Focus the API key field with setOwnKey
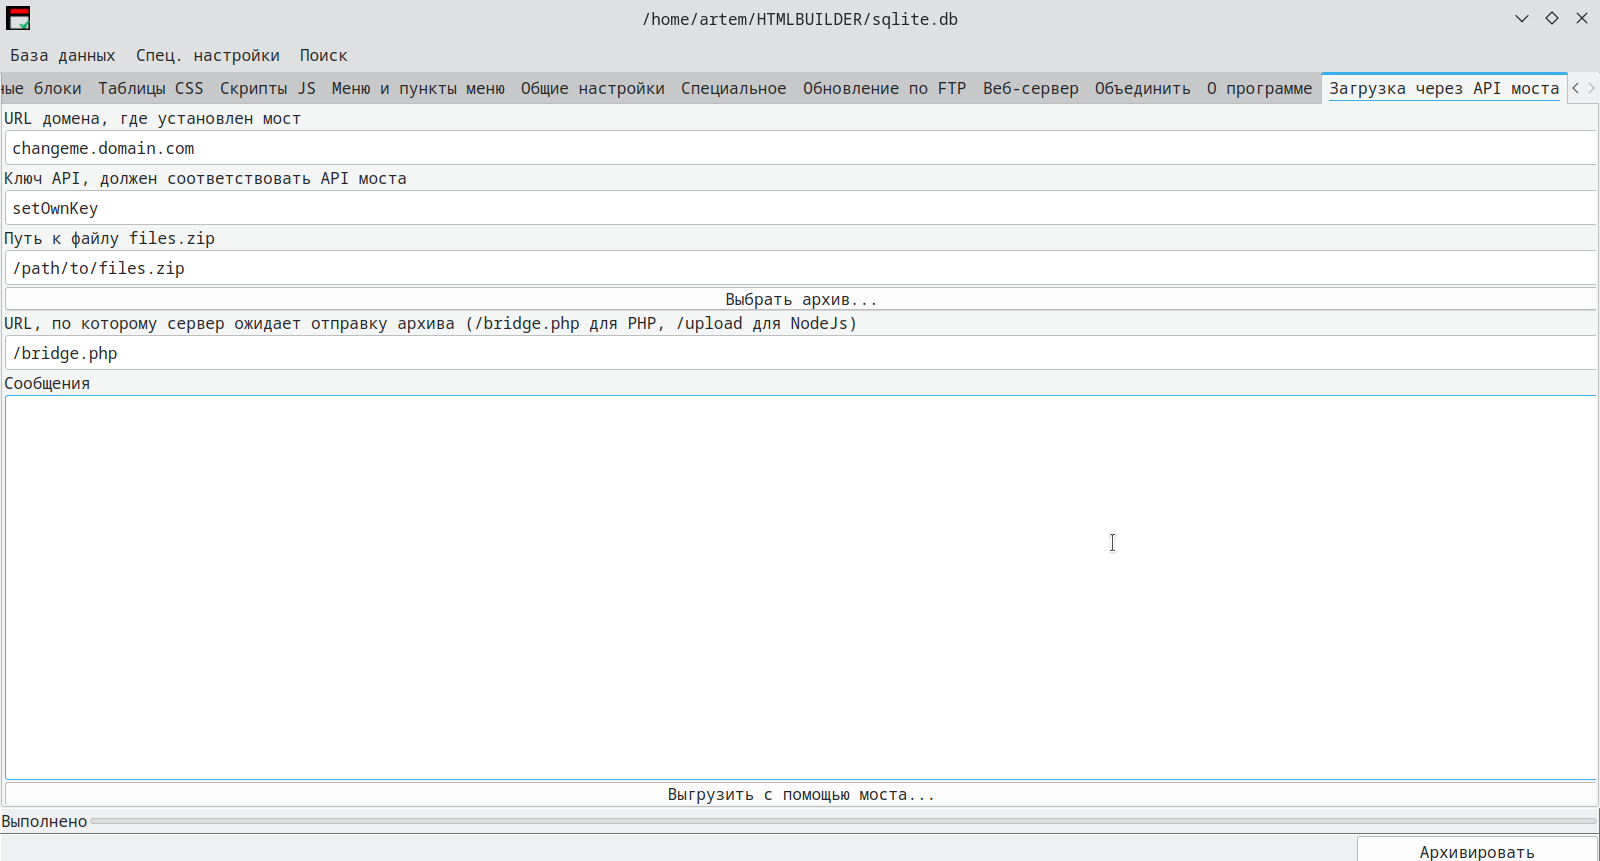This screenshot has width=1600, height=861. tap(801, 208)
